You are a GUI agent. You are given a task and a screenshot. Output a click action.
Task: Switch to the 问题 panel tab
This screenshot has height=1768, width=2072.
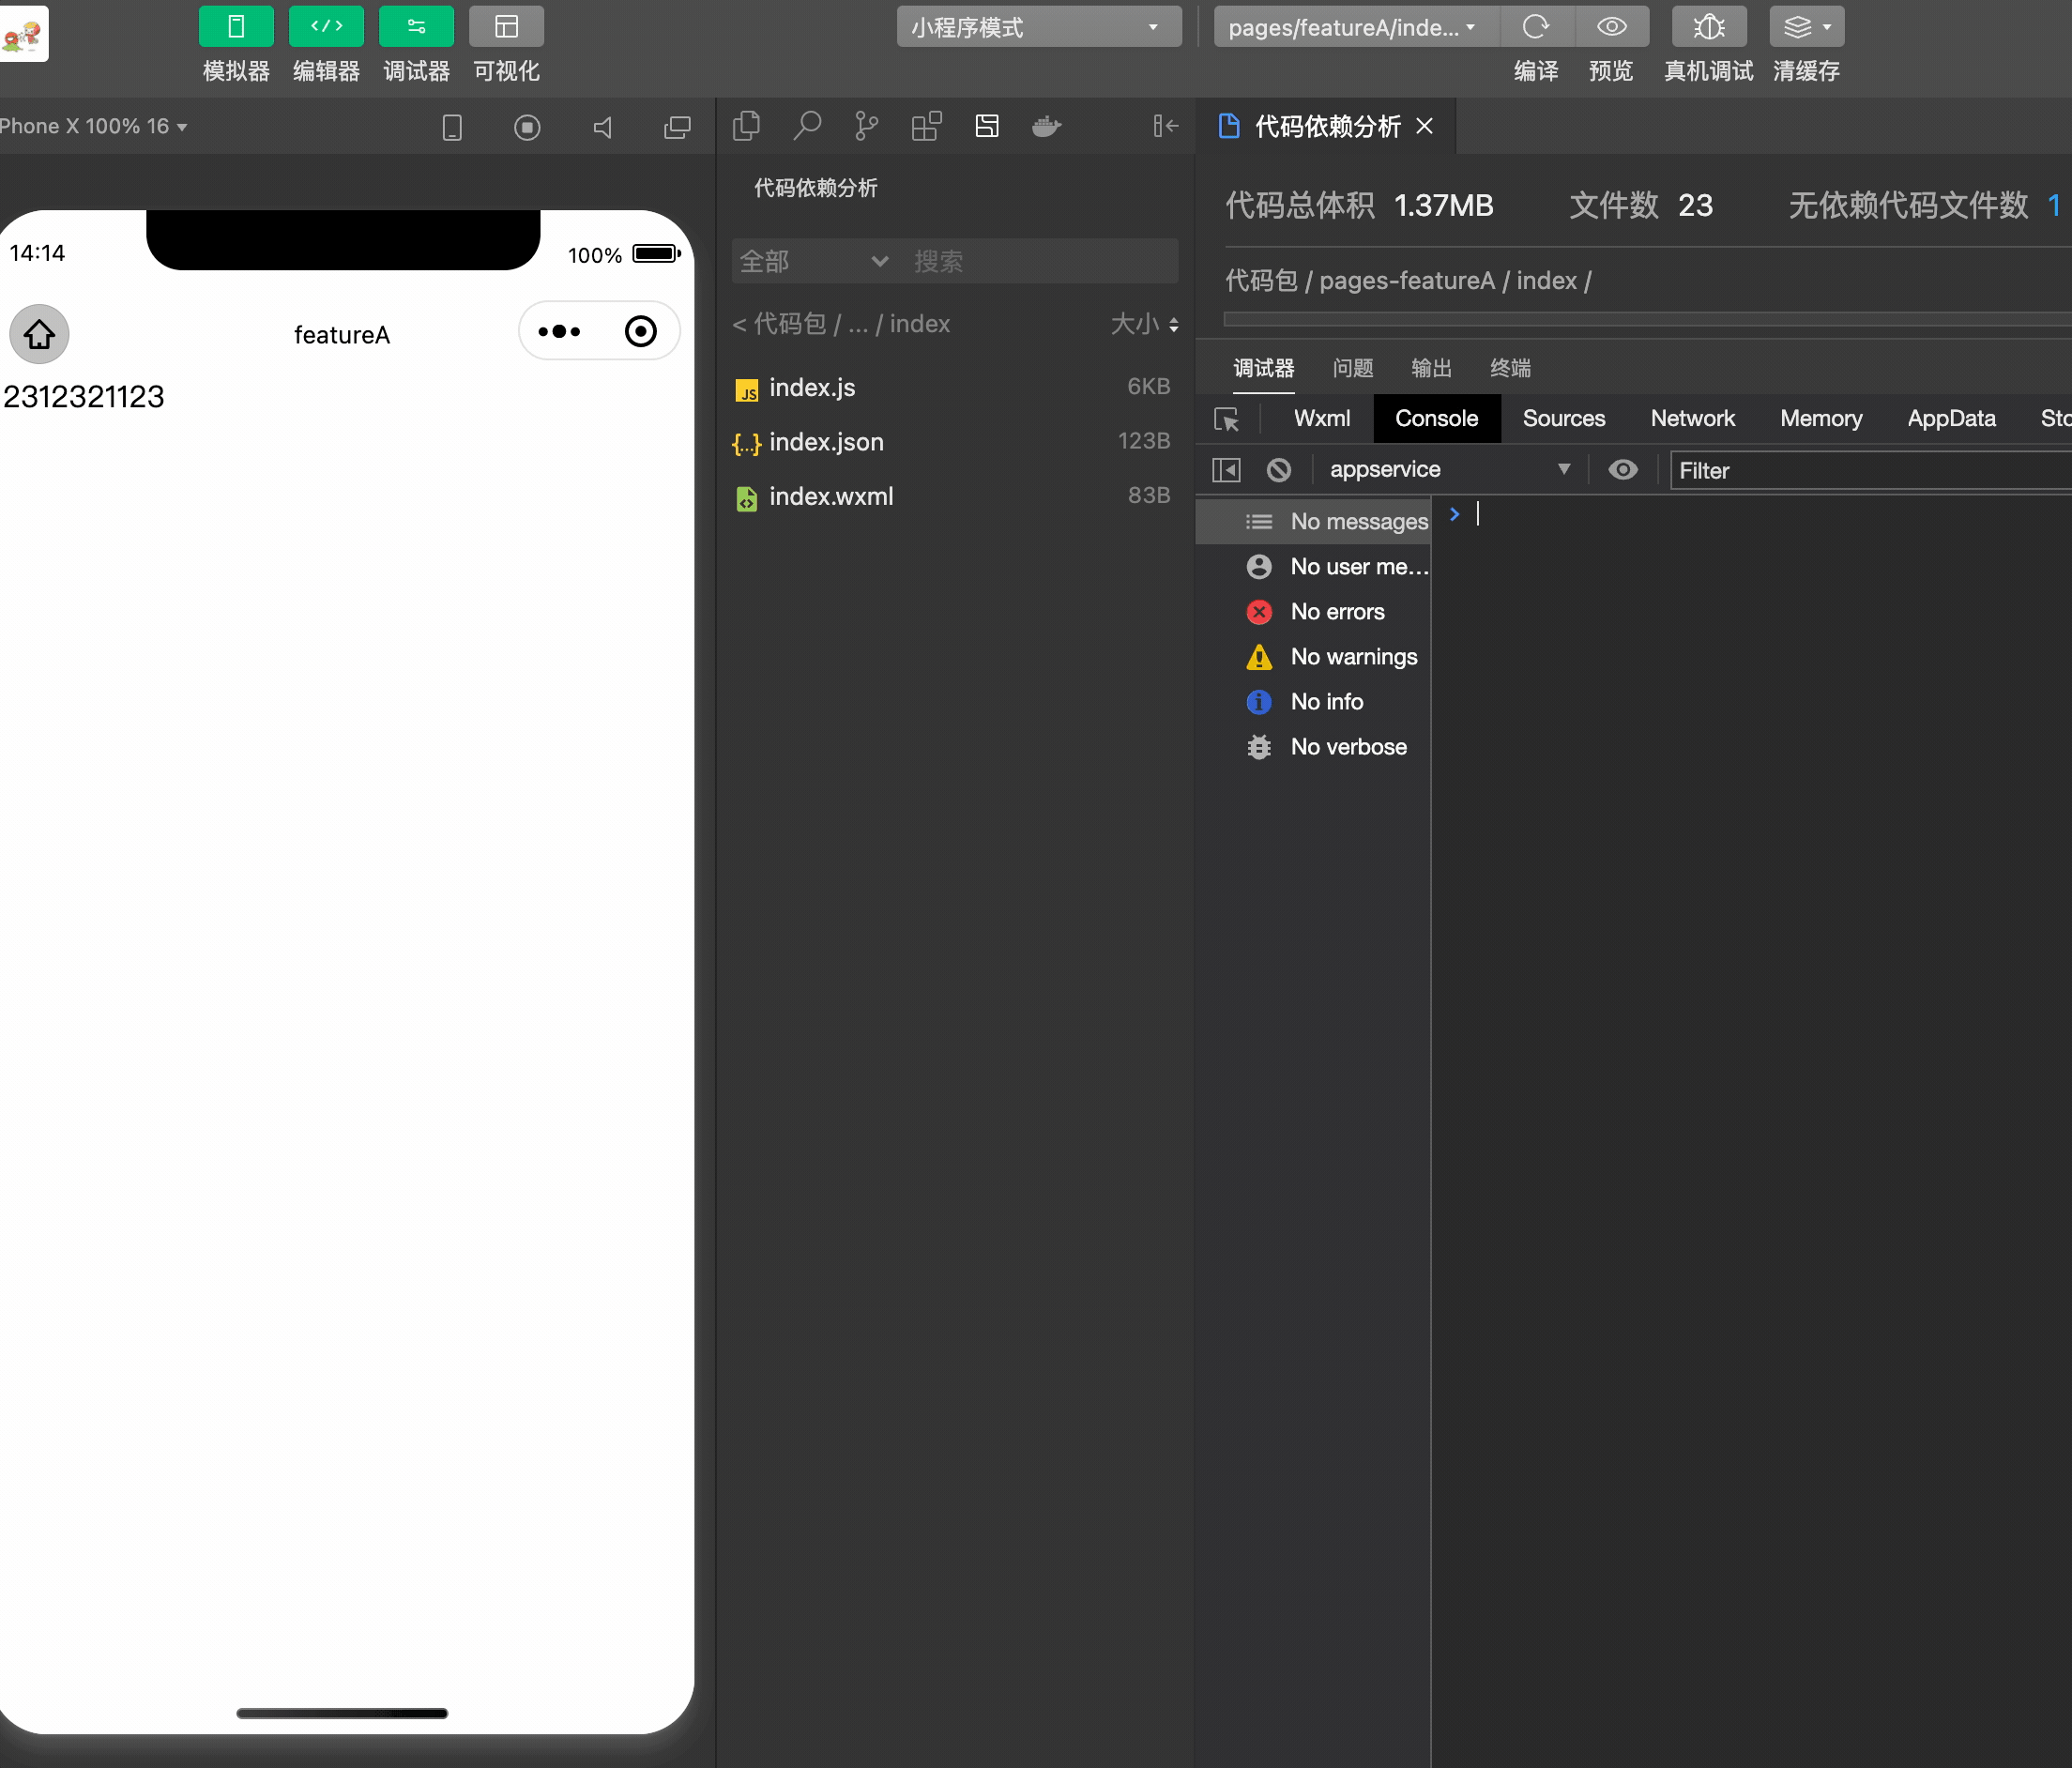click(1352, 368)
